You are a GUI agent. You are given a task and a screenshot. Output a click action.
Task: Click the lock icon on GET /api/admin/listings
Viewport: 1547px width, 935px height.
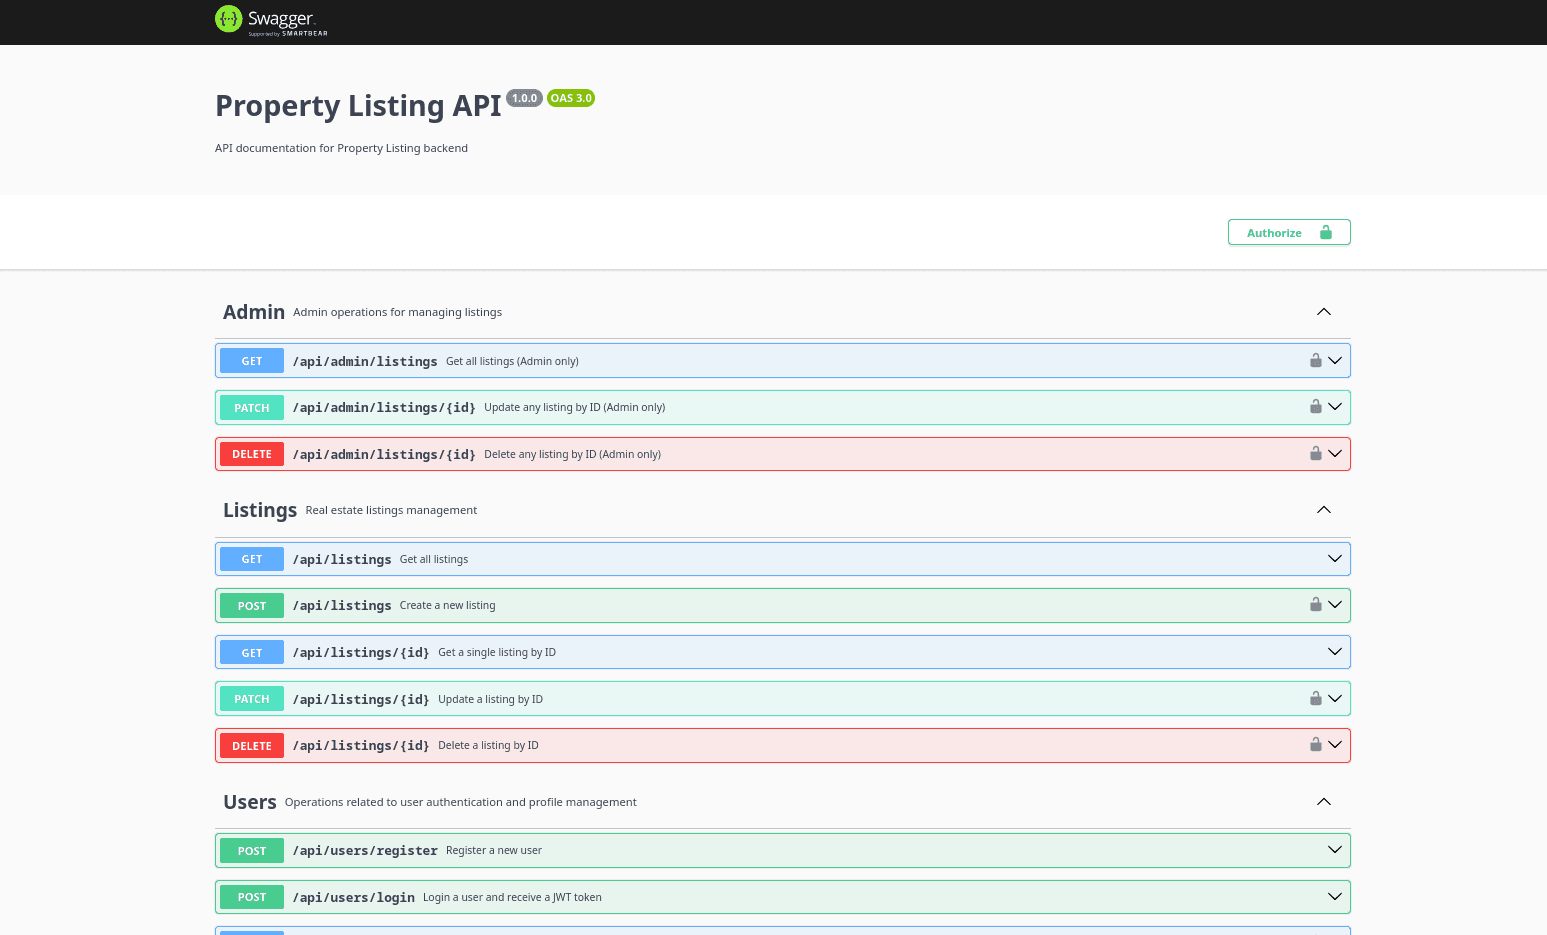tap(1316, 360)
